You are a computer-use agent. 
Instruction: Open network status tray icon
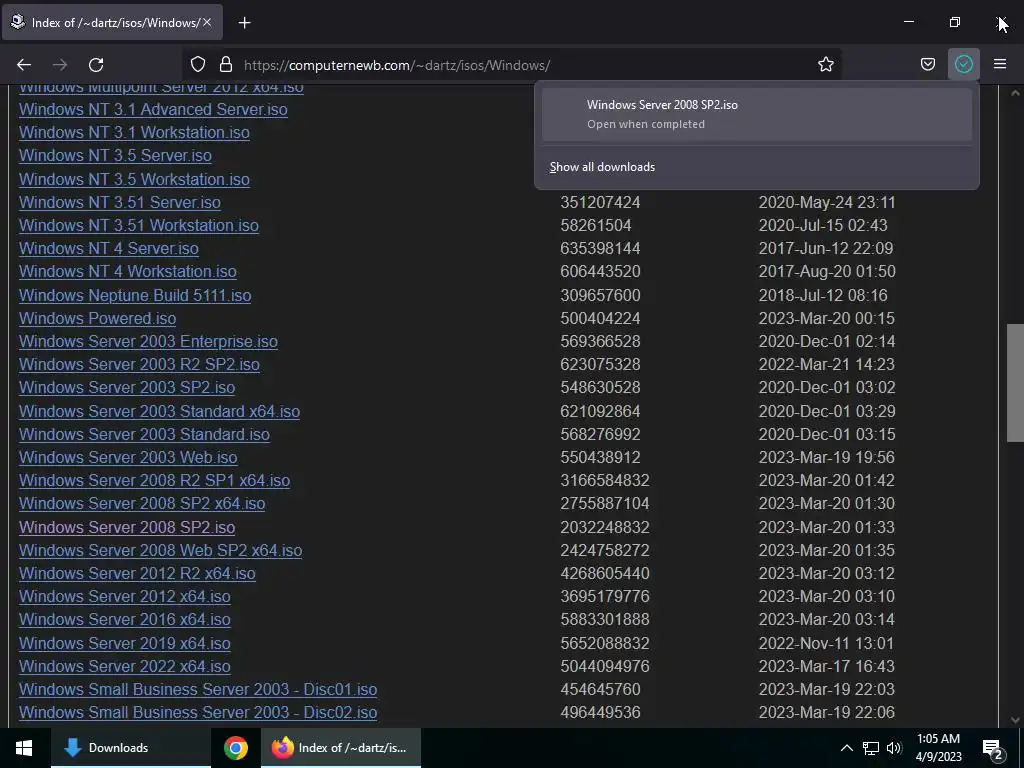coord(871,748)
